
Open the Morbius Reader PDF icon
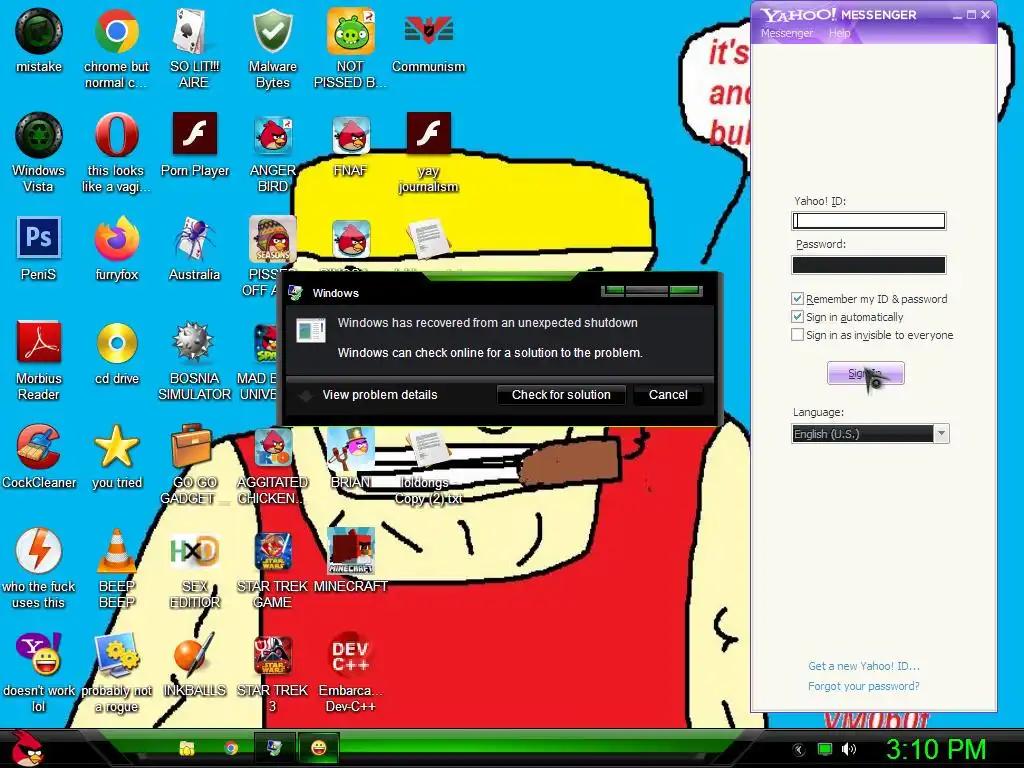[x=39, y=342]
